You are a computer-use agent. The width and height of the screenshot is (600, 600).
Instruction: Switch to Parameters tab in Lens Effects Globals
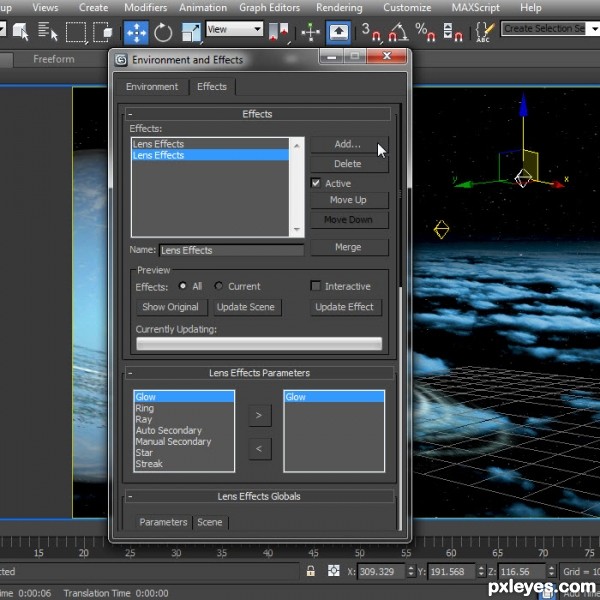pos(163,522)
